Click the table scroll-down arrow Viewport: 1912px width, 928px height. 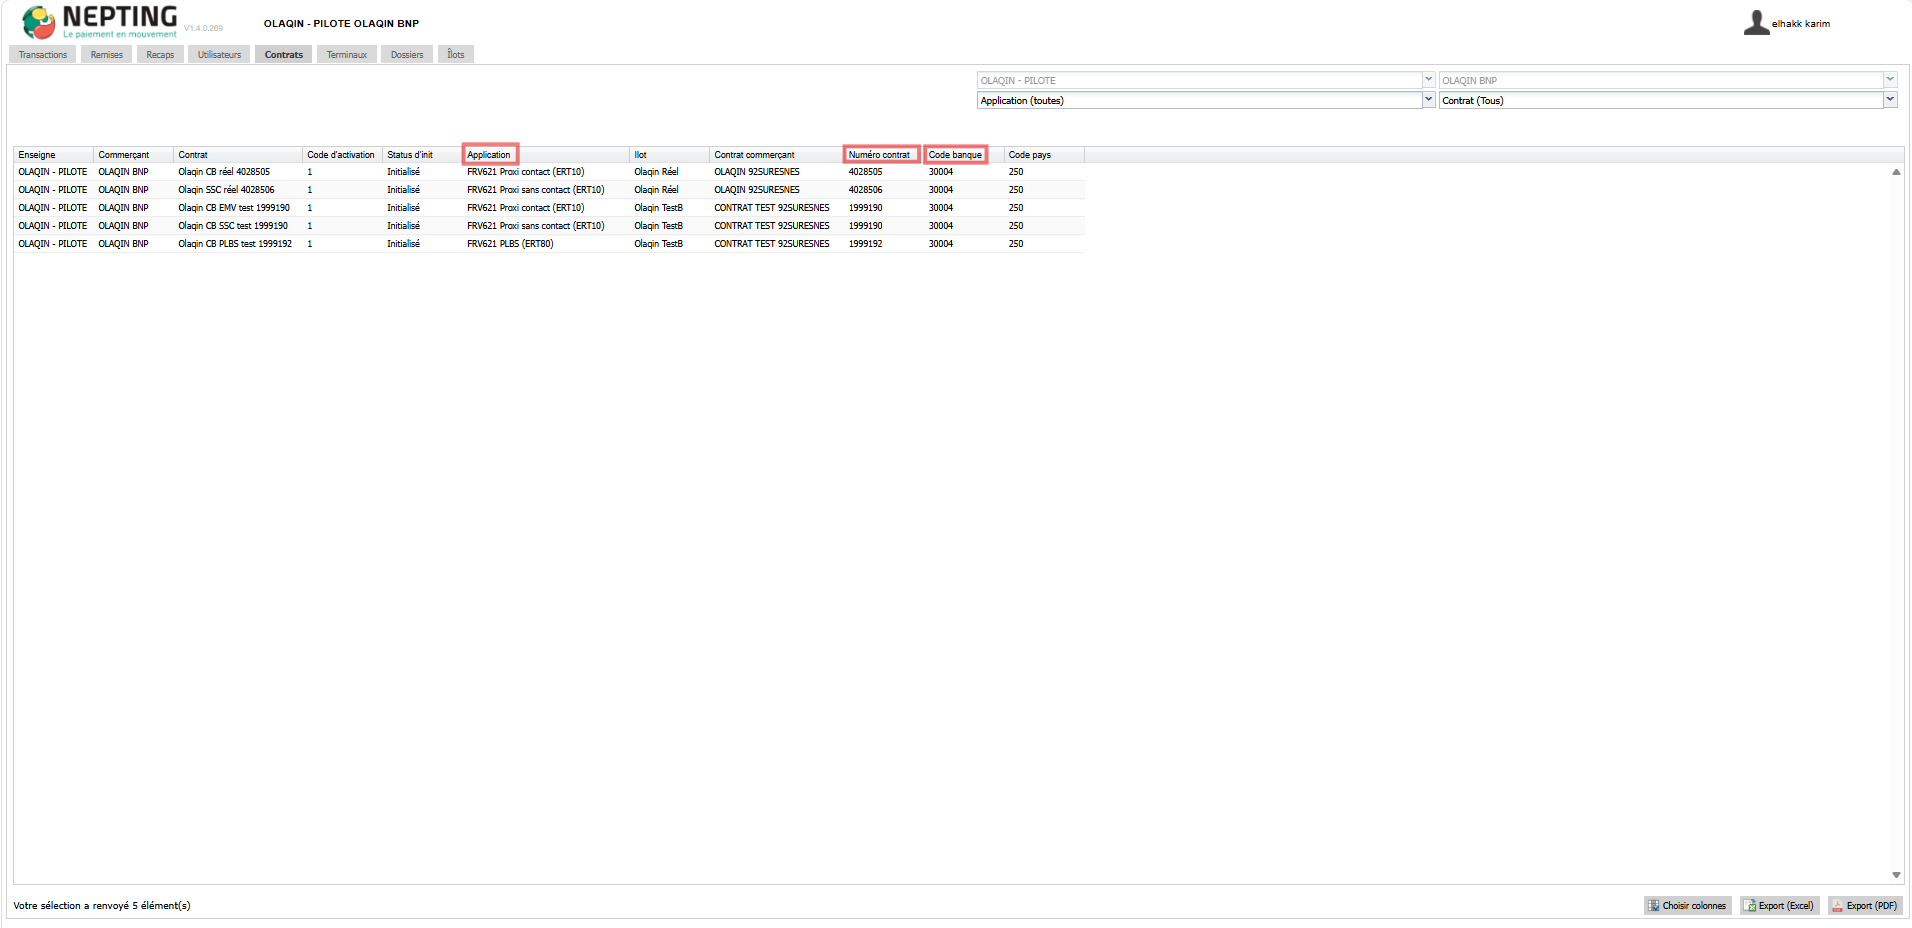1896,875
